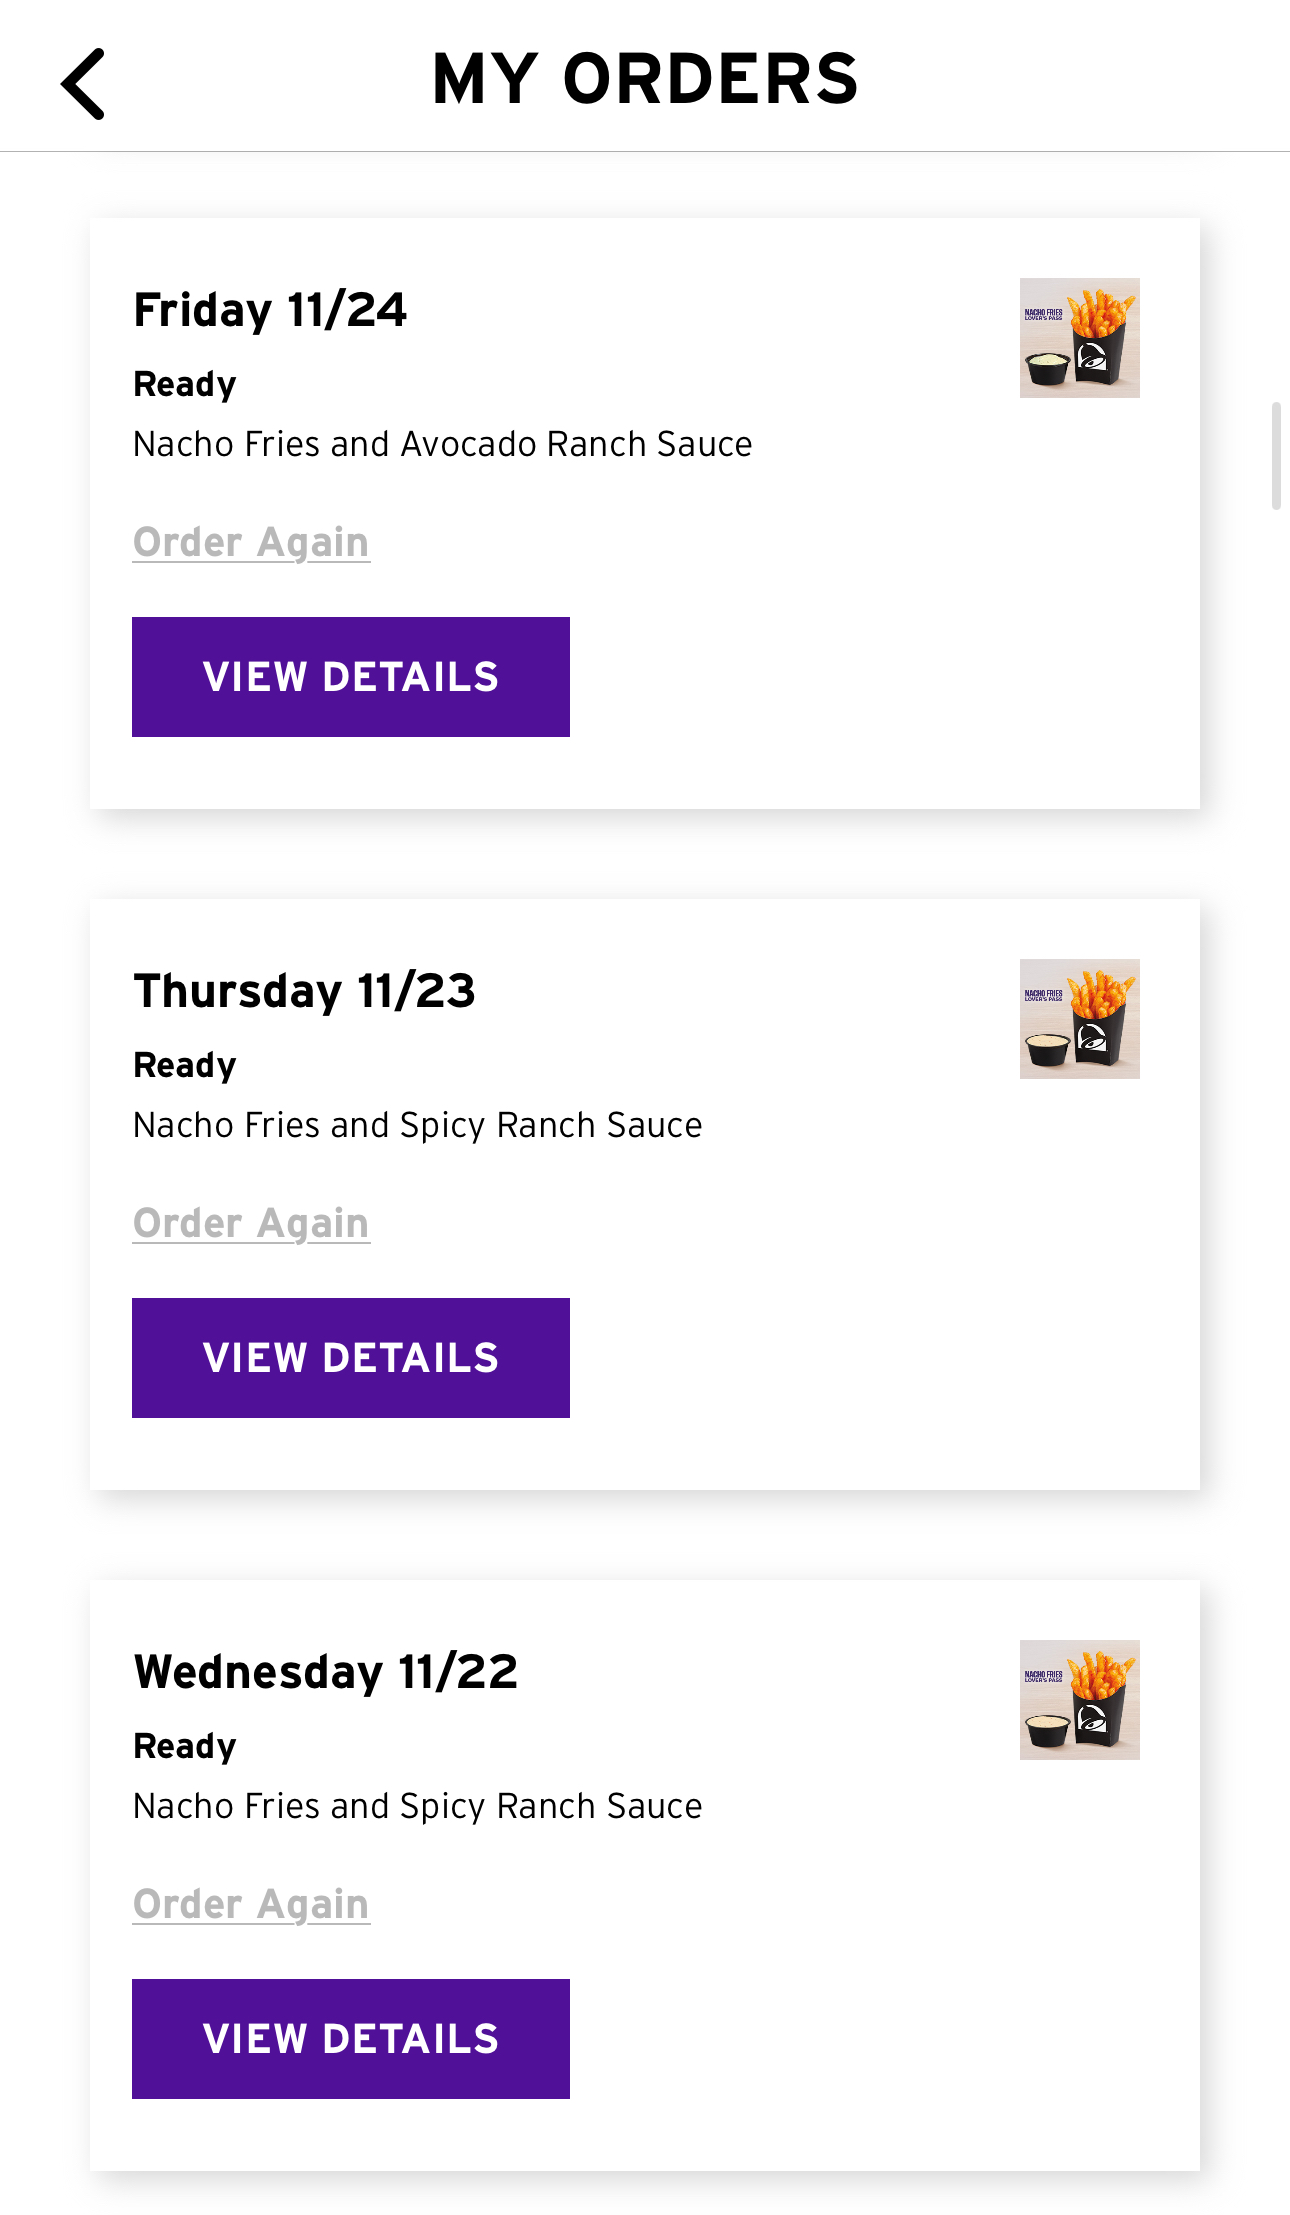This screenshot has width=1290, height=2215.
Task: Show details for the Wednesday 11/22 order
Action: pyautogui.click(x=351, y=2039)
